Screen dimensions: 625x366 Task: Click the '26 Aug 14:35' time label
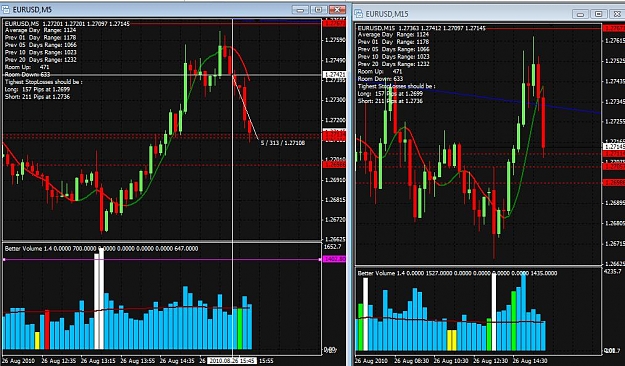coord(177,361)
